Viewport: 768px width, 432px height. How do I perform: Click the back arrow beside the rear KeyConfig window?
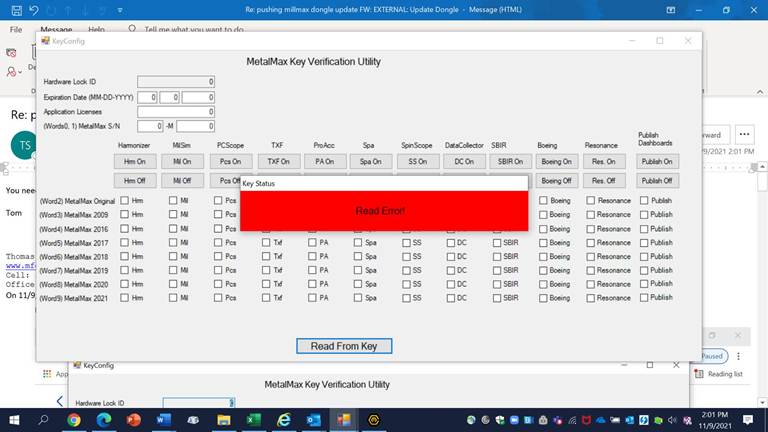pos(59,401)
